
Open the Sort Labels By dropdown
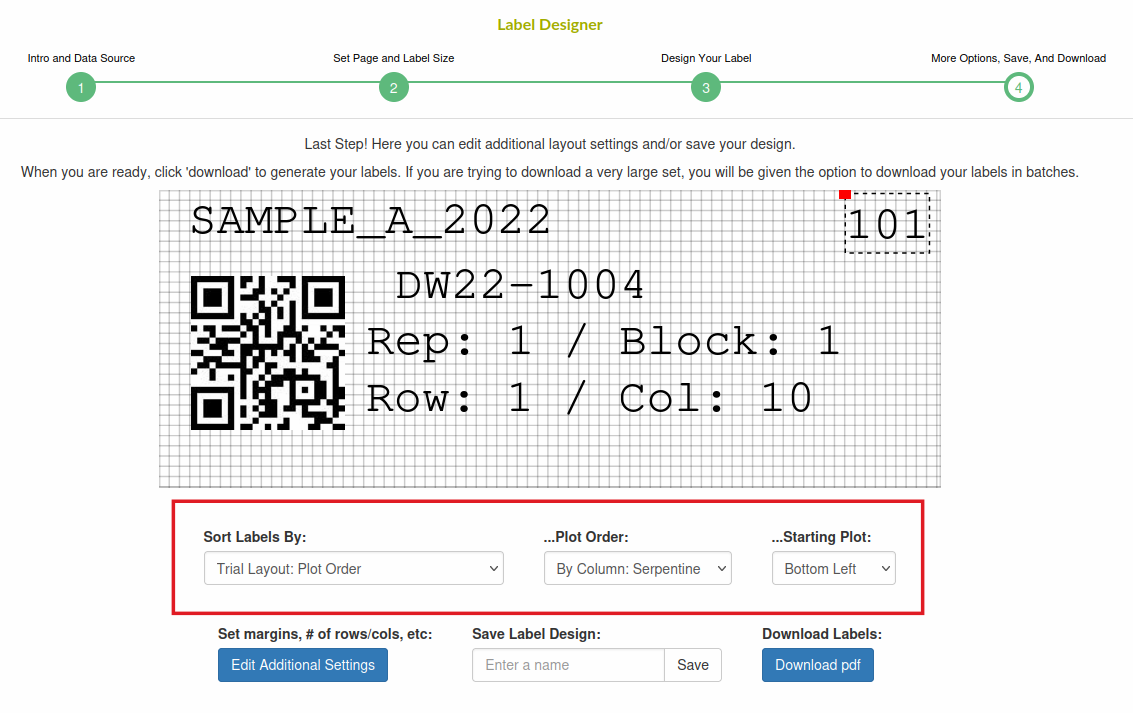click(353, 569)
